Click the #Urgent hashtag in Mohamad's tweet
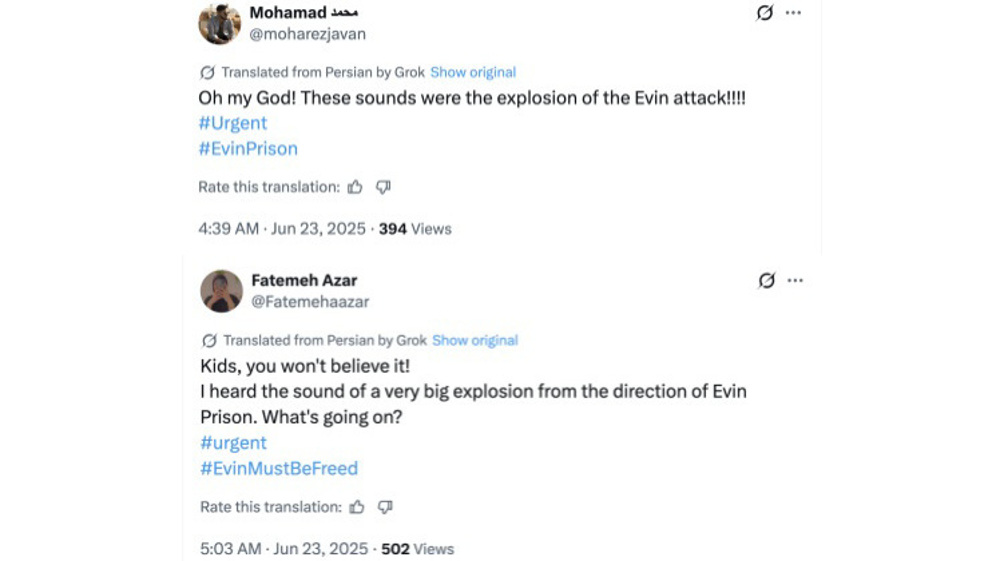1000x561 pixels. point(233,123)
